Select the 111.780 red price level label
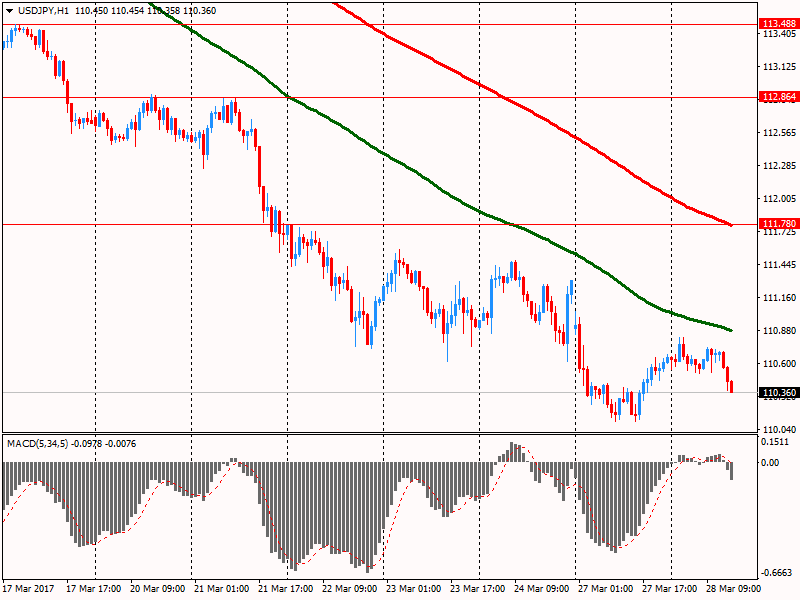The width and height of the screenshot is (800, 600). pos(779,223)
